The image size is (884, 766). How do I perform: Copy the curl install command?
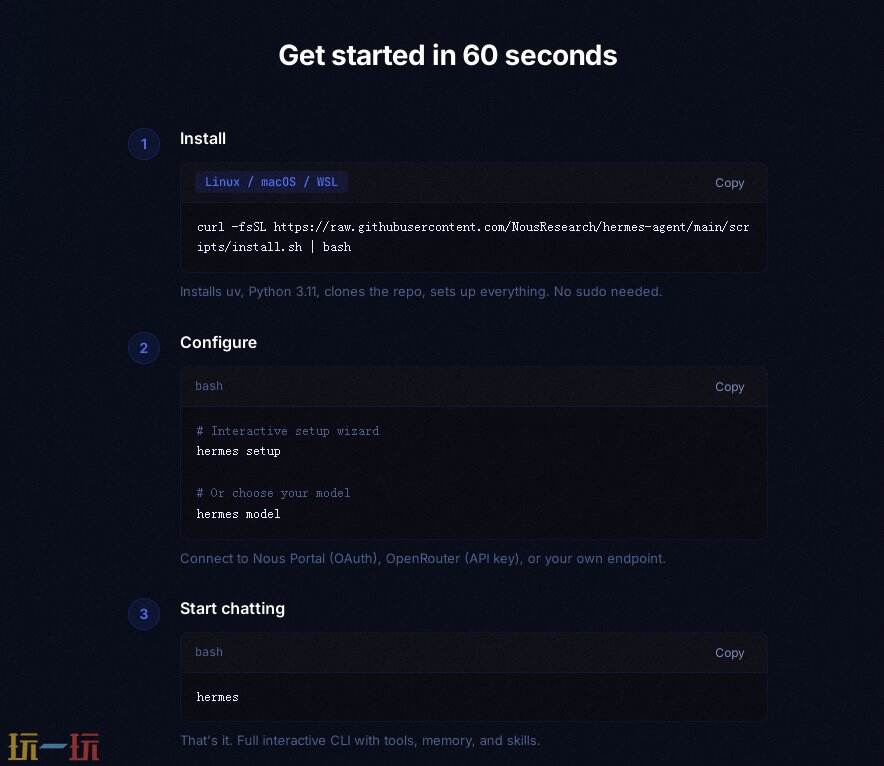[x=729, y=183]
